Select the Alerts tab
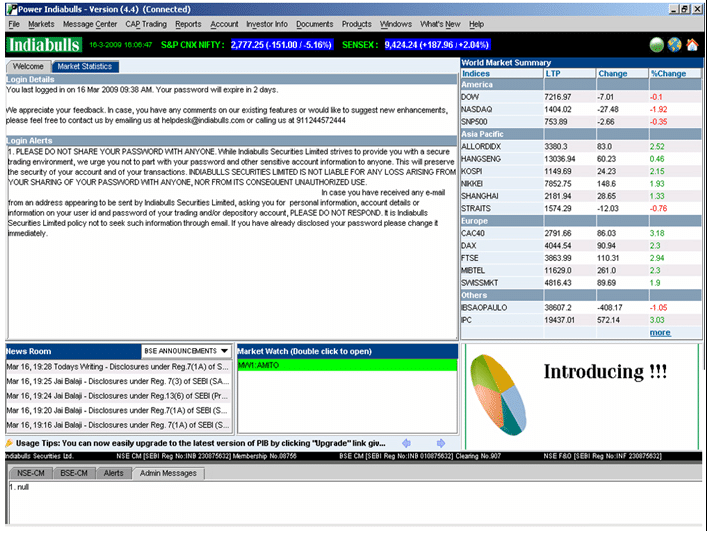This screenshot has width=707, height=540. click(x=114, y=473)
